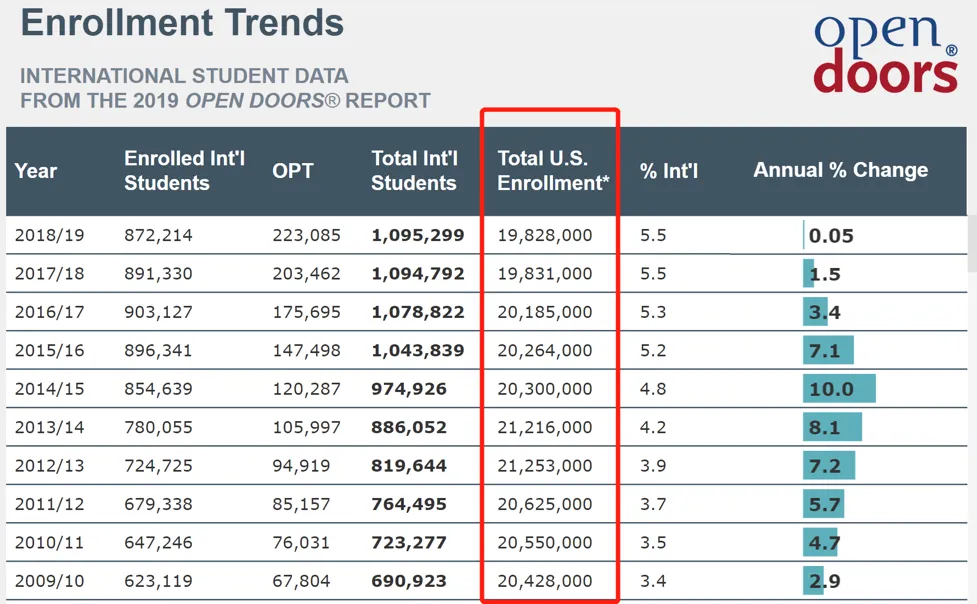Screen dimensions: 977x604
Task: Click the OPT column header
Action: coord(293,171)
